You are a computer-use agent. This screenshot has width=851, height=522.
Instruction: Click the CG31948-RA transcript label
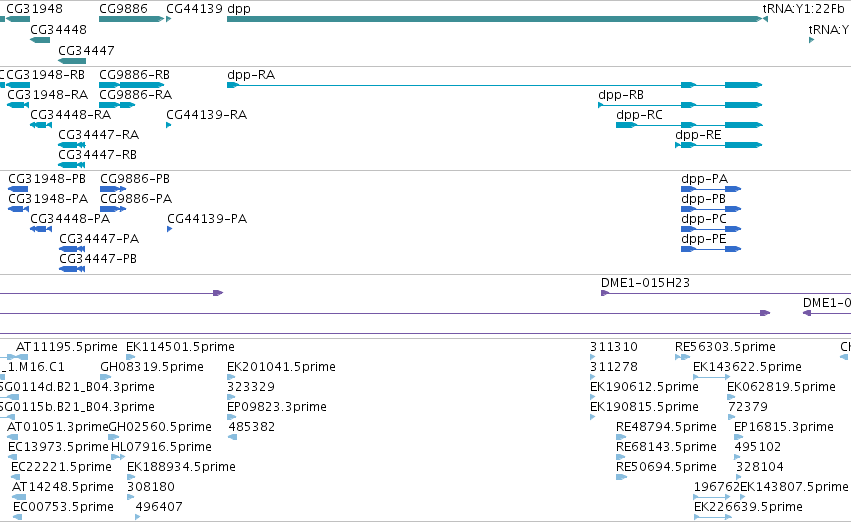47,95
